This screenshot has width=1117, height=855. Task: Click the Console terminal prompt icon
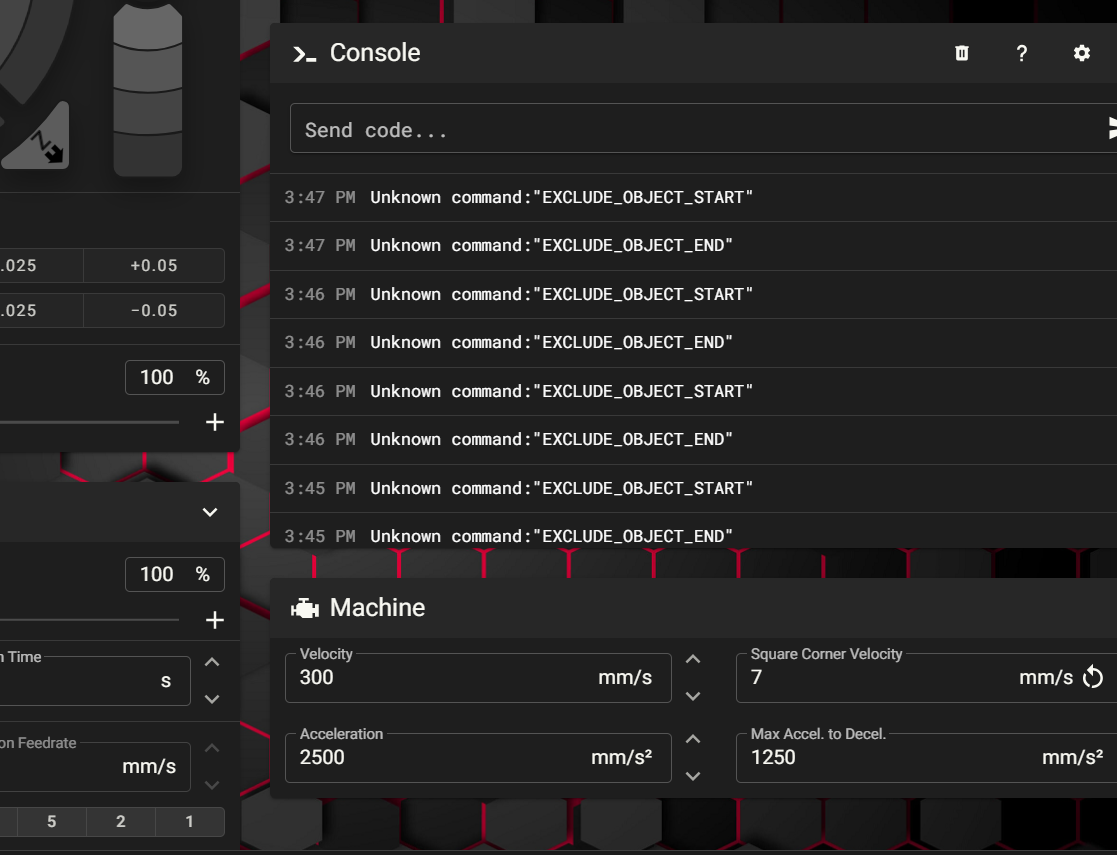[304, 54]
